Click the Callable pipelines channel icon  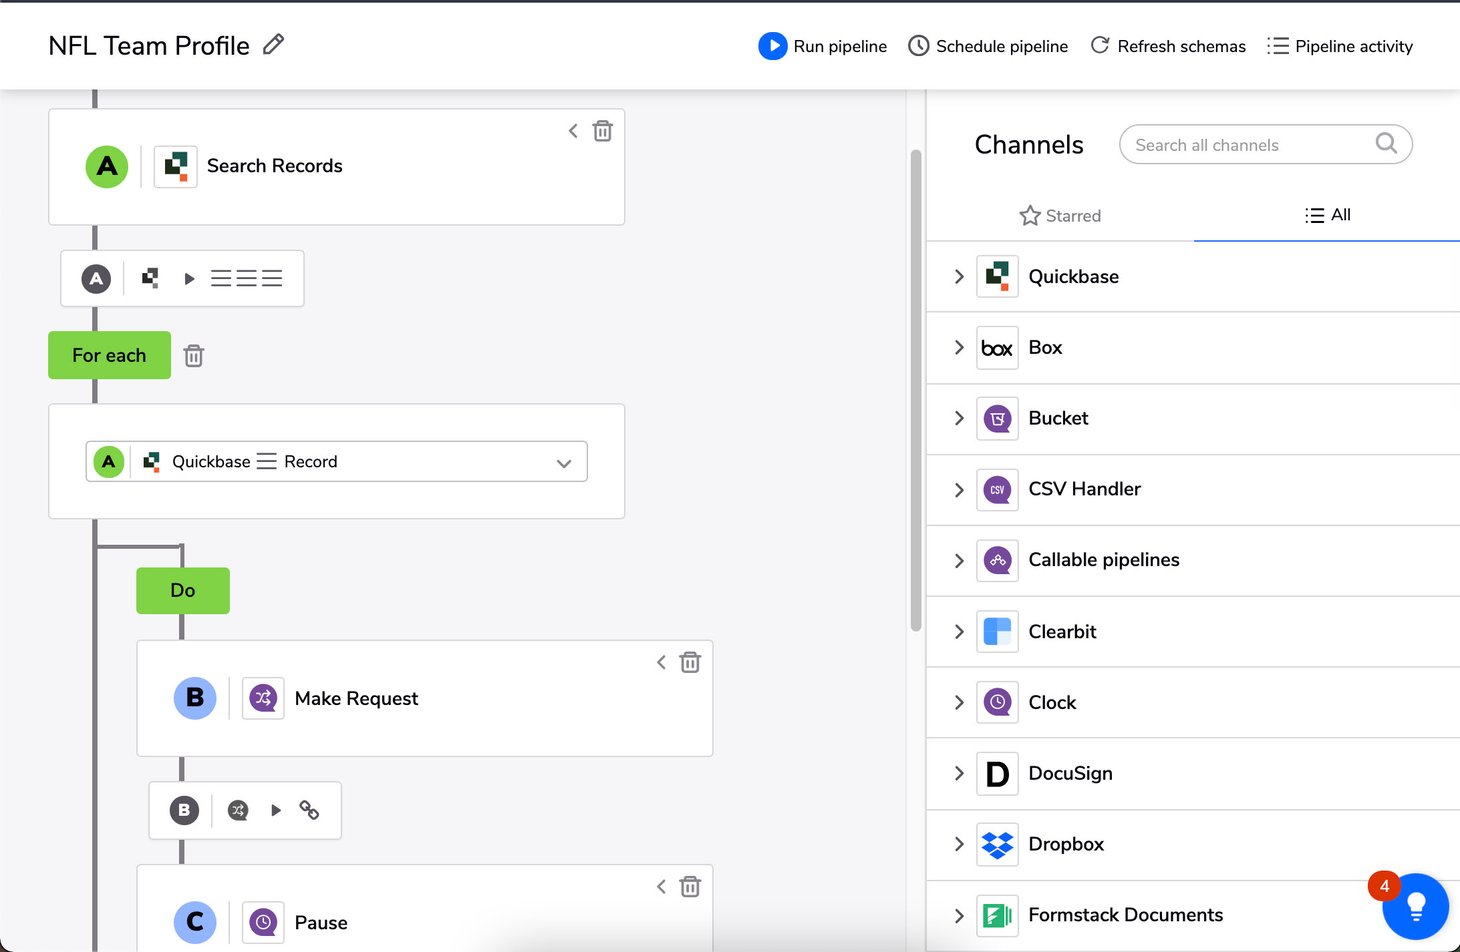click(996, 560)
